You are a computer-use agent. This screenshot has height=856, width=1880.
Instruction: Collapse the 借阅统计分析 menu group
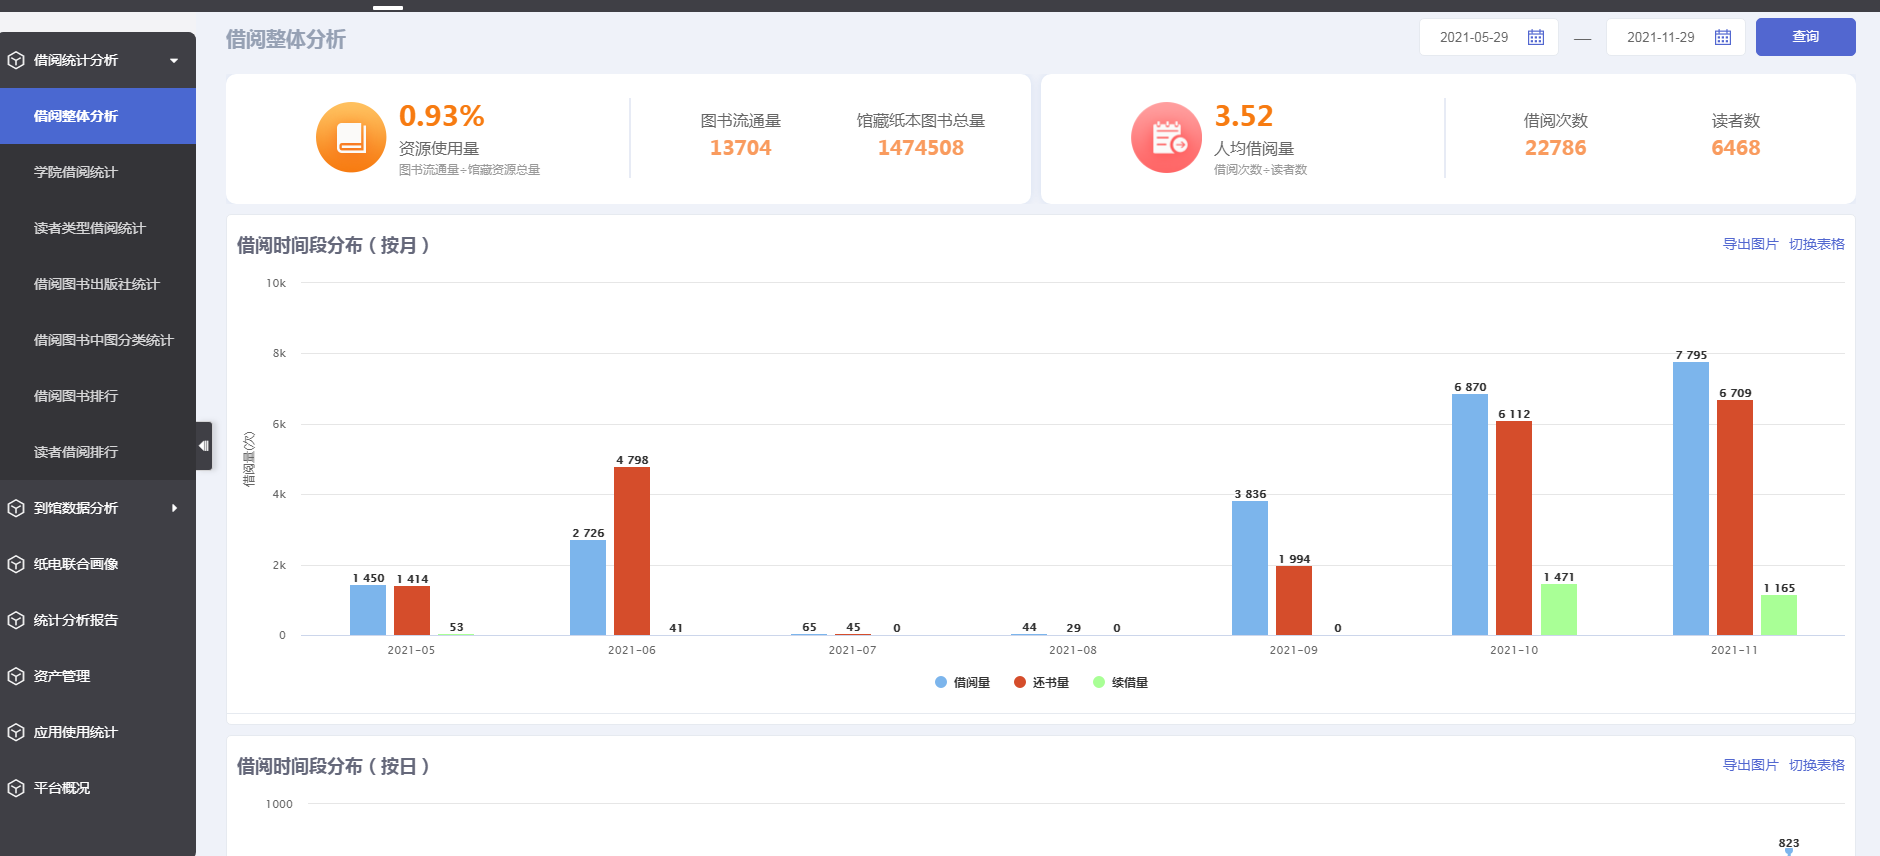pos(174,60)
